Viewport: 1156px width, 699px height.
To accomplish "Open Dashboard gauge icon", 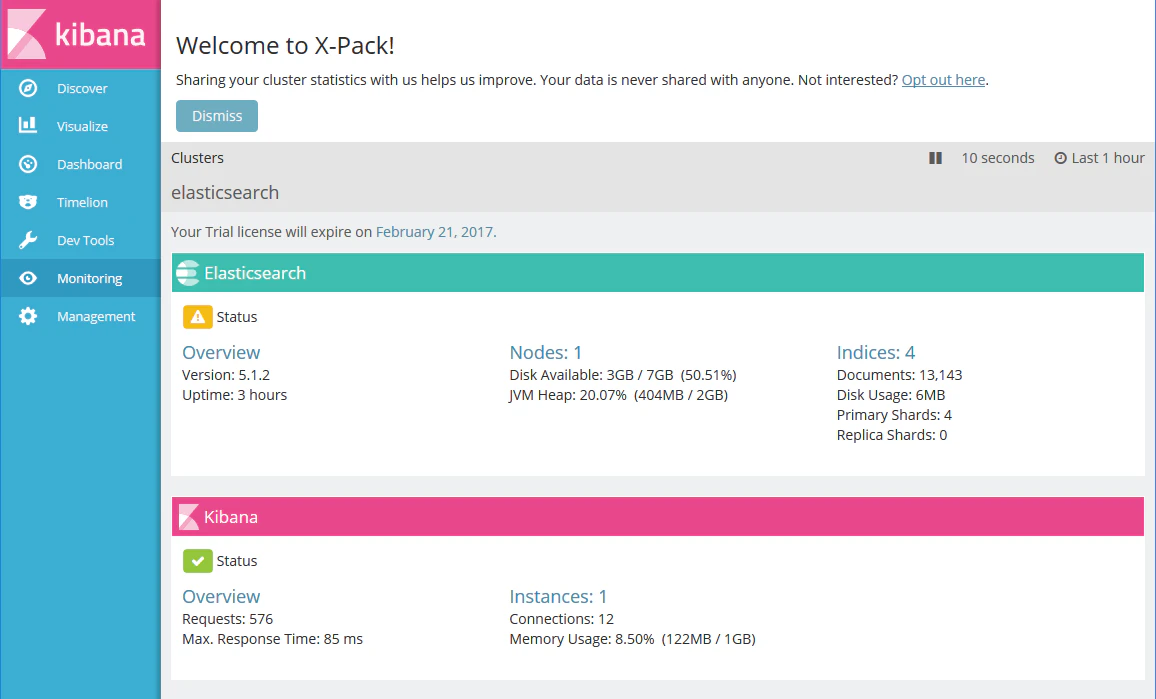I will pos(28,164).
